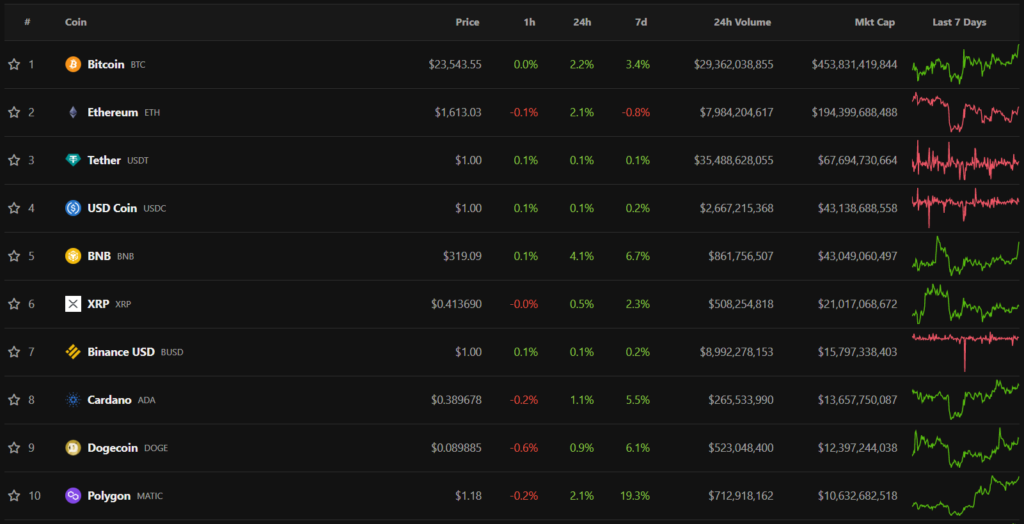The image size is (1024, 524).
Task: Open the Ethereum coin page link
Action: (113, 112)
